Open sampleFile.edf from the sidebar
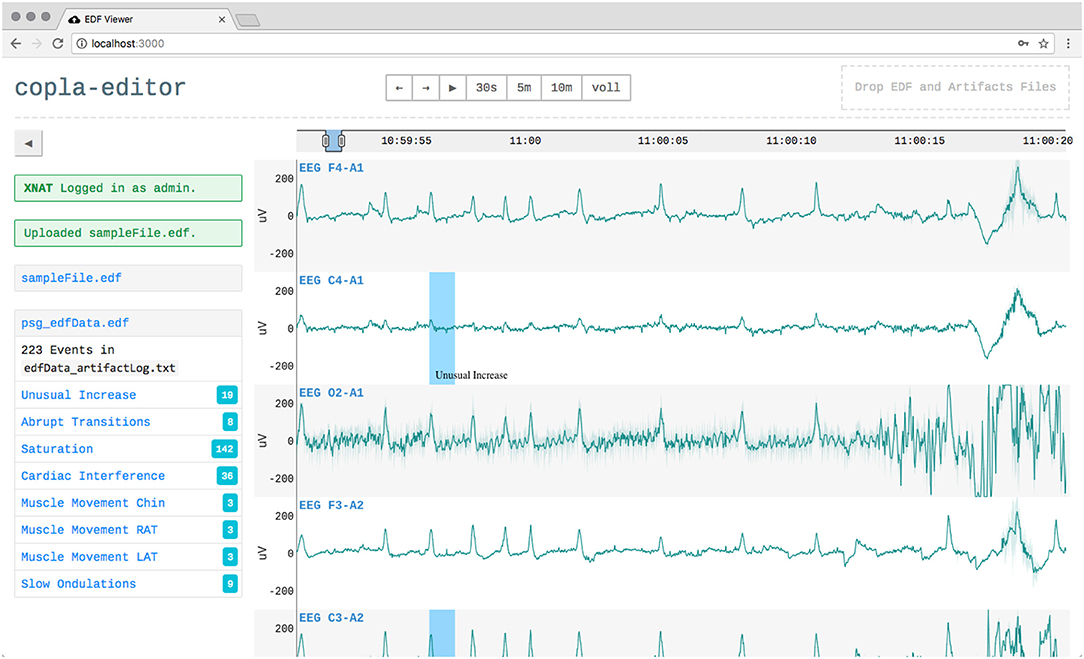The width and height of the screenshot is (1084, 659). (71, 278)
